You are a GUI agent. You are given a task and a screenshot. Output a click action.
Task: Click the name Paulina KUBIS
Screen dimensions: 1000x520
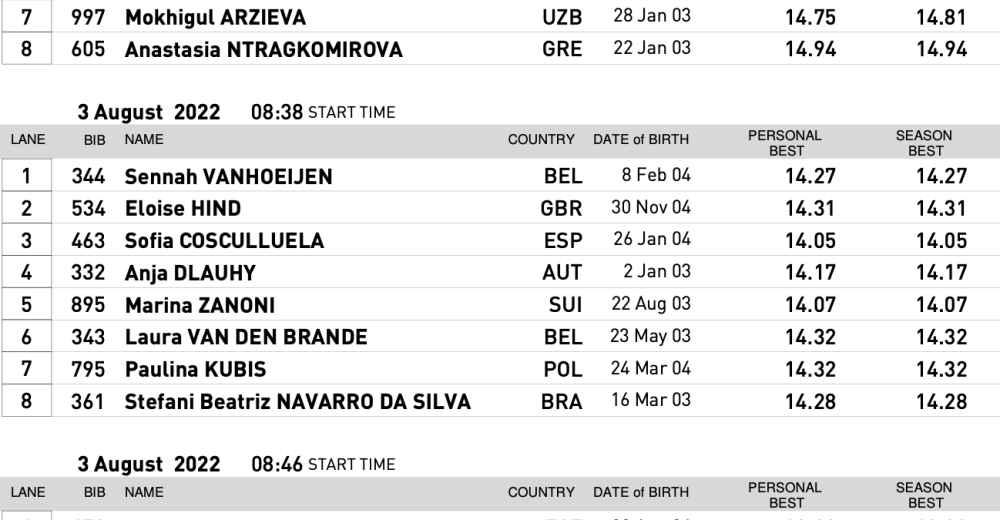tap(195, 369)
